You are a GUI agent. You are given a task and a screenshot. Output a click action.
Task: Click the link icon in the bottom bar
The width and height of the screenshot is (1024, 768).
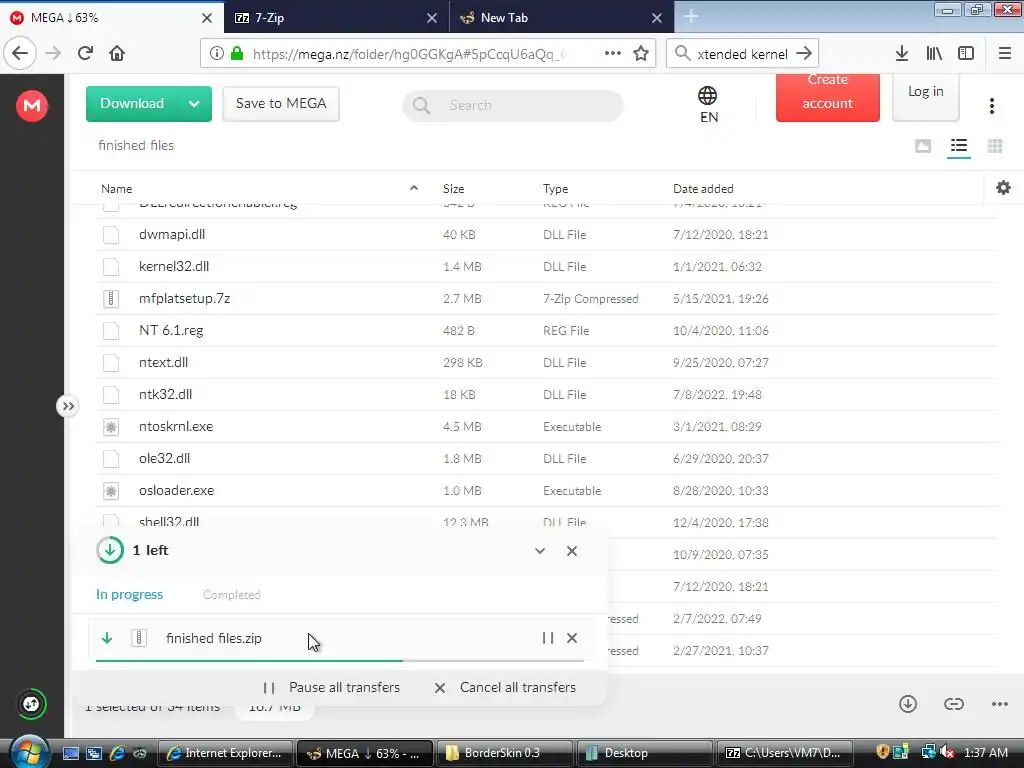click(x=953, y=704)
